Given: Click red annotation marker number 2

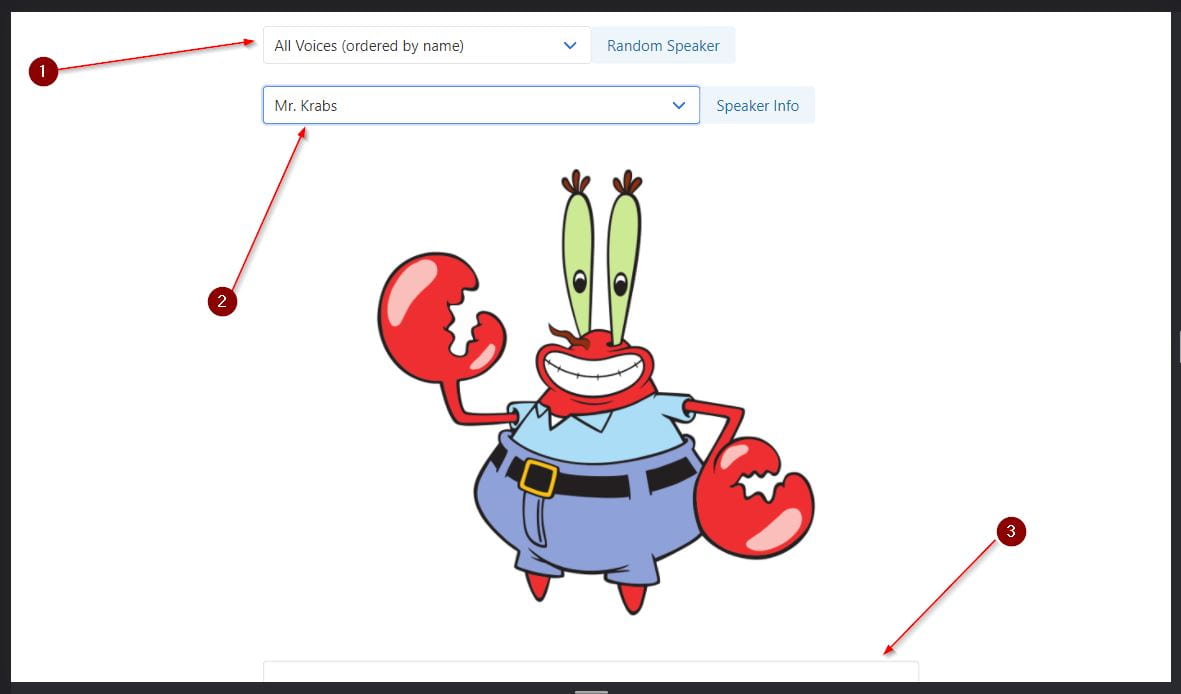Looking at the screenshot, I should pos(222,302).
